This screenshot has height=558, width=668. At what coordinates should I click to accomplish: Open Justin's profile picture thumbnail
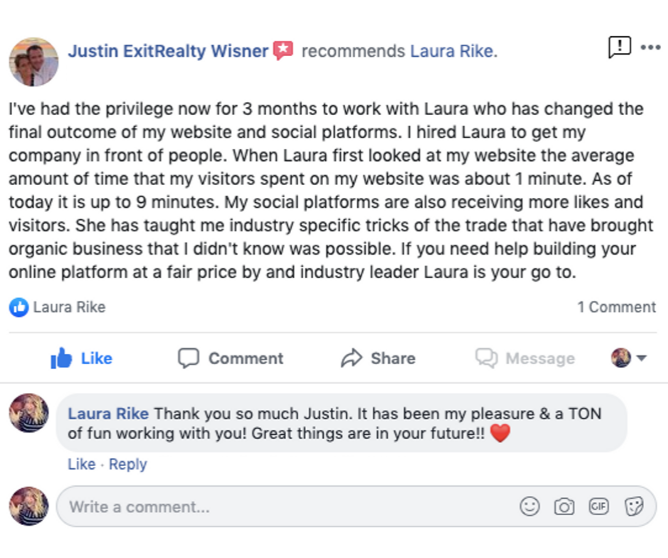coord(34,62)
